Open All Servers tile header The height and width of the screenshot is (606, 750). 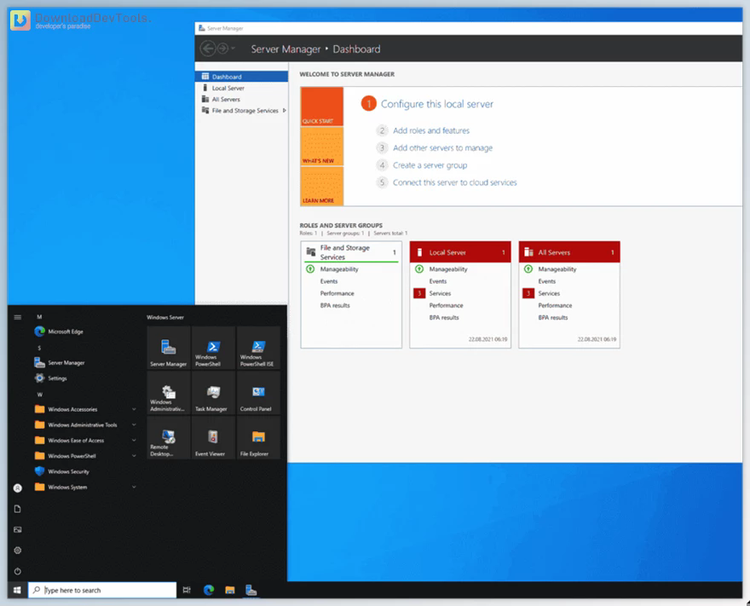tap(569, 252)
